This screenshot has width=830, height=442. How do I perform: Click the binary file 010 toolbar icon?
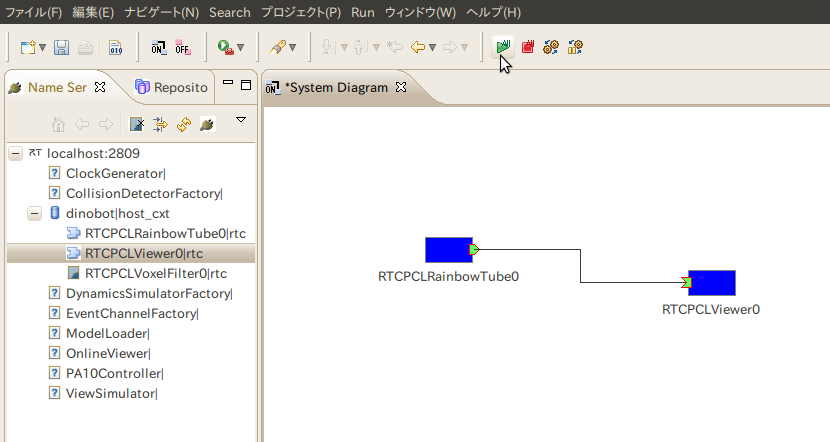(x=115, y=47)
